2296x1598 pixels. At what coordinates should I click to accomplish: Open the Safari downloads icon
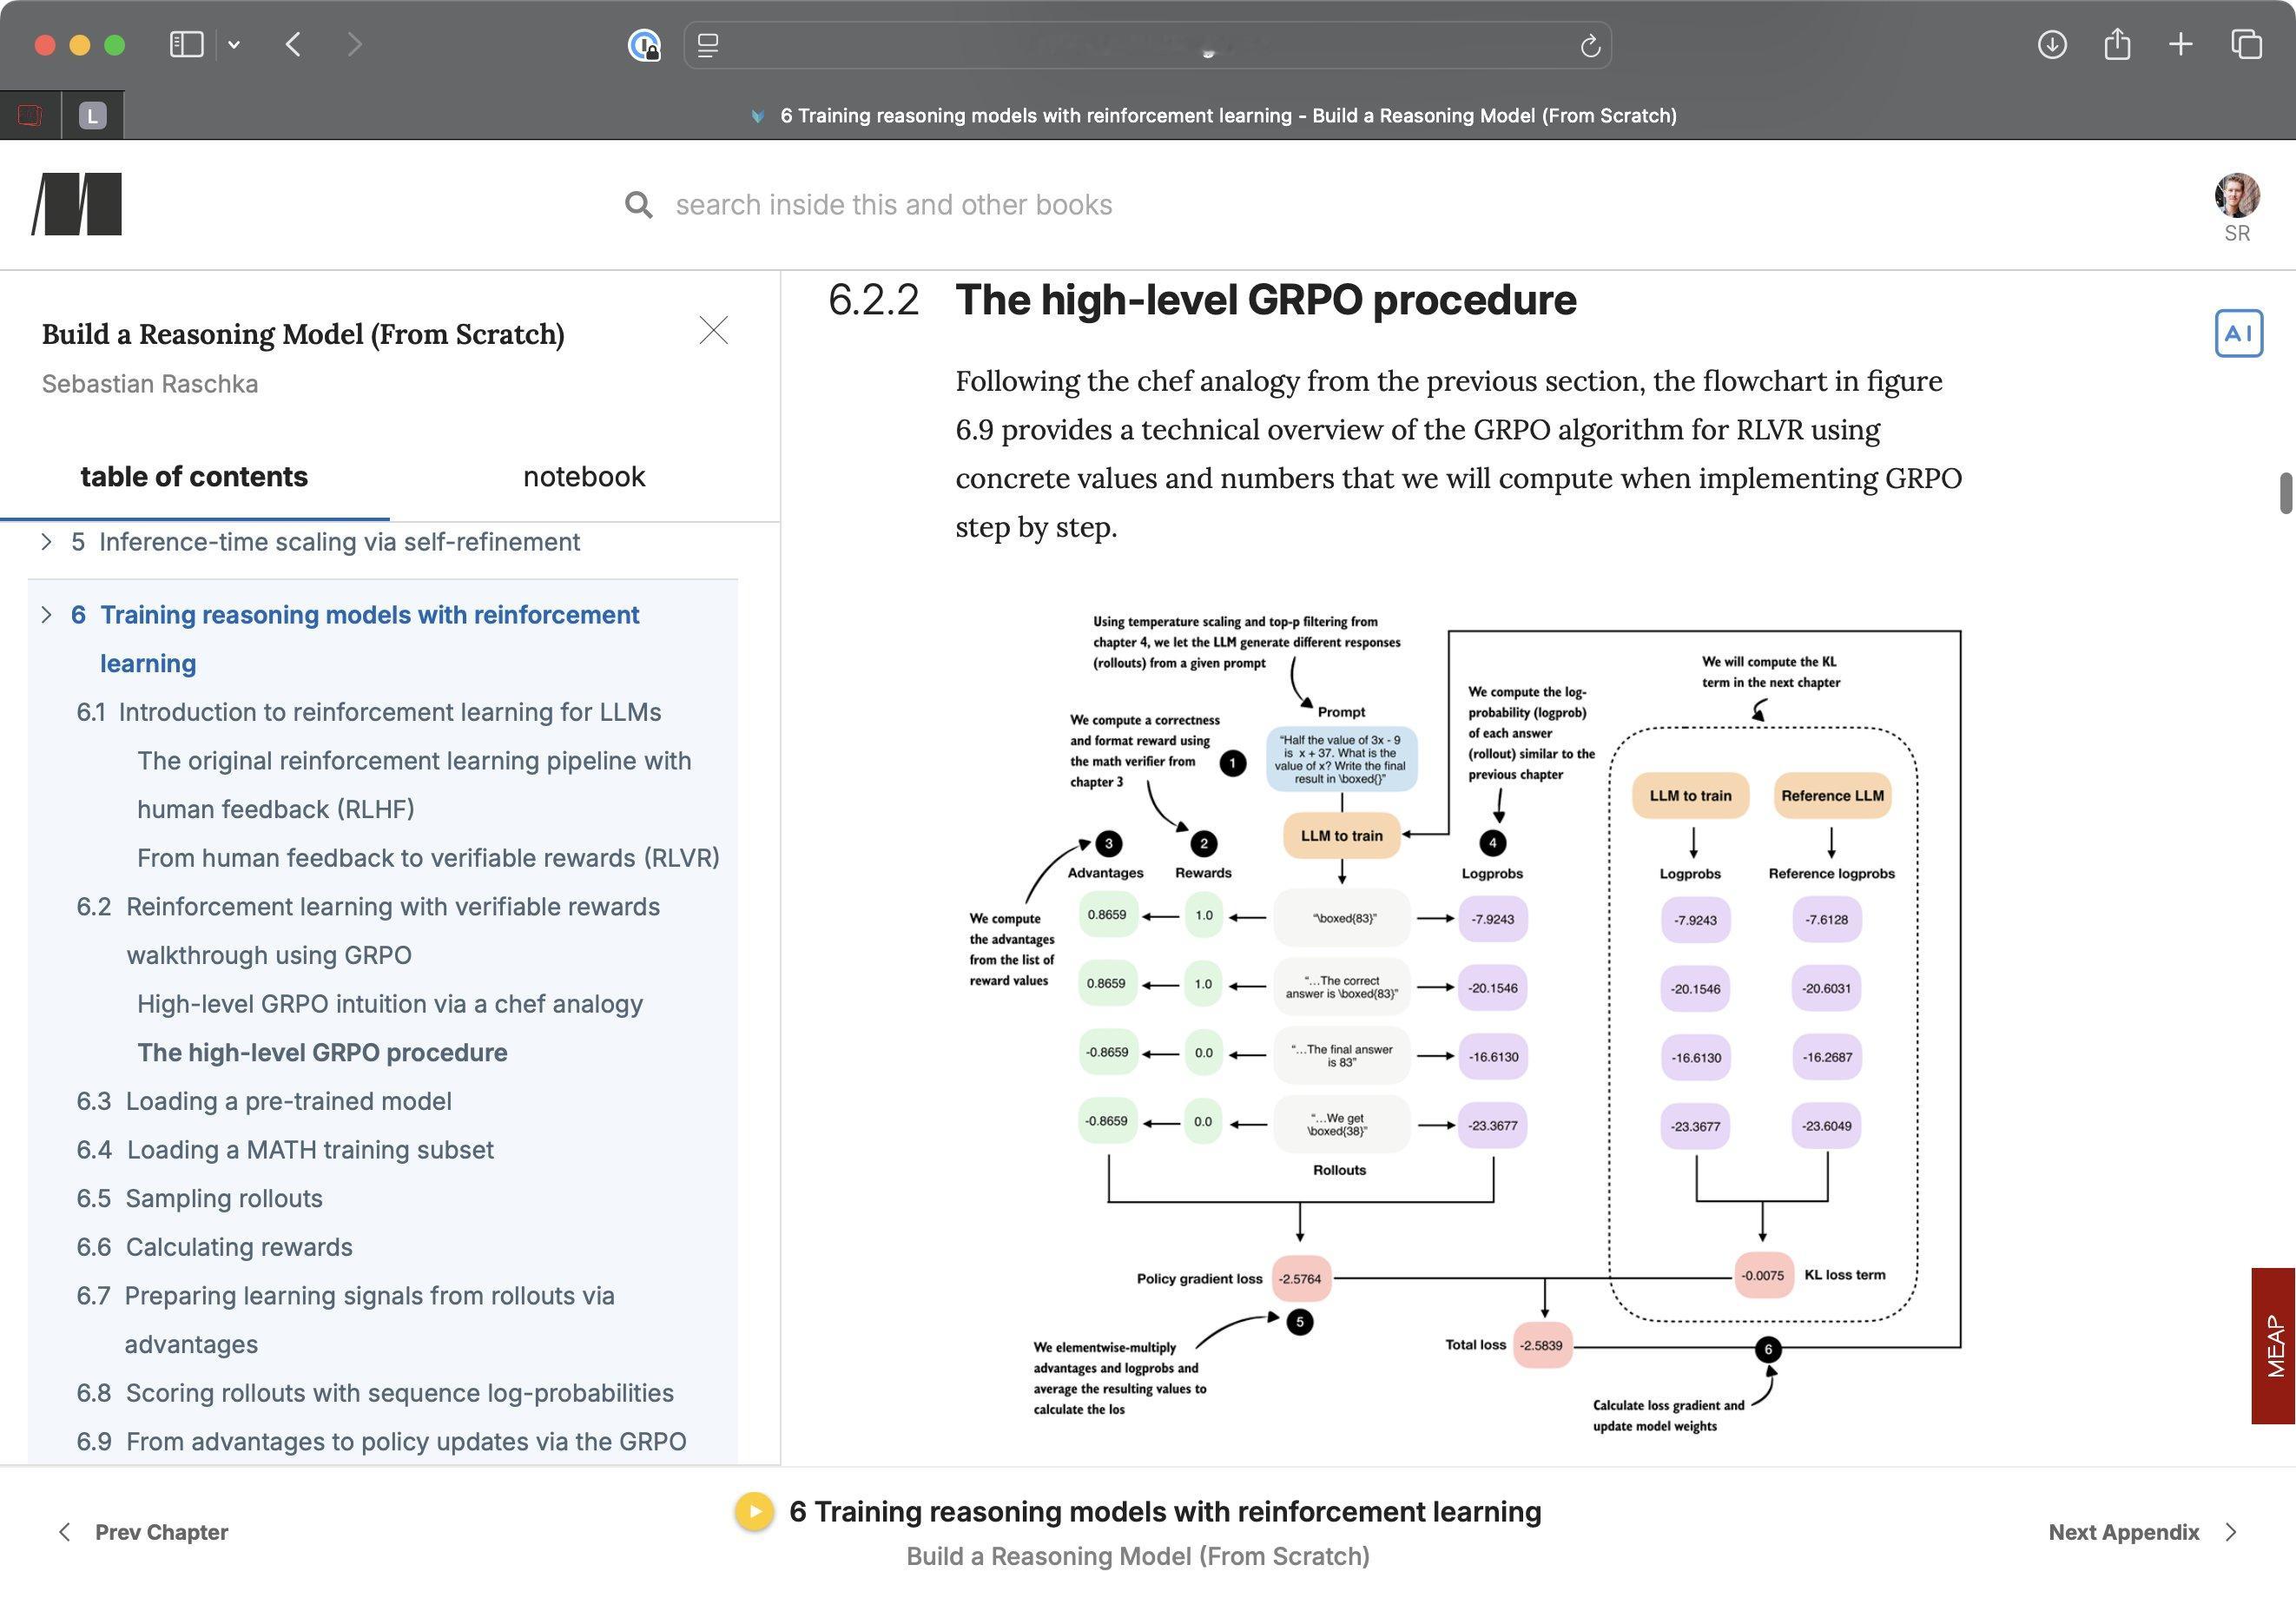click(x=2051, y=44)
